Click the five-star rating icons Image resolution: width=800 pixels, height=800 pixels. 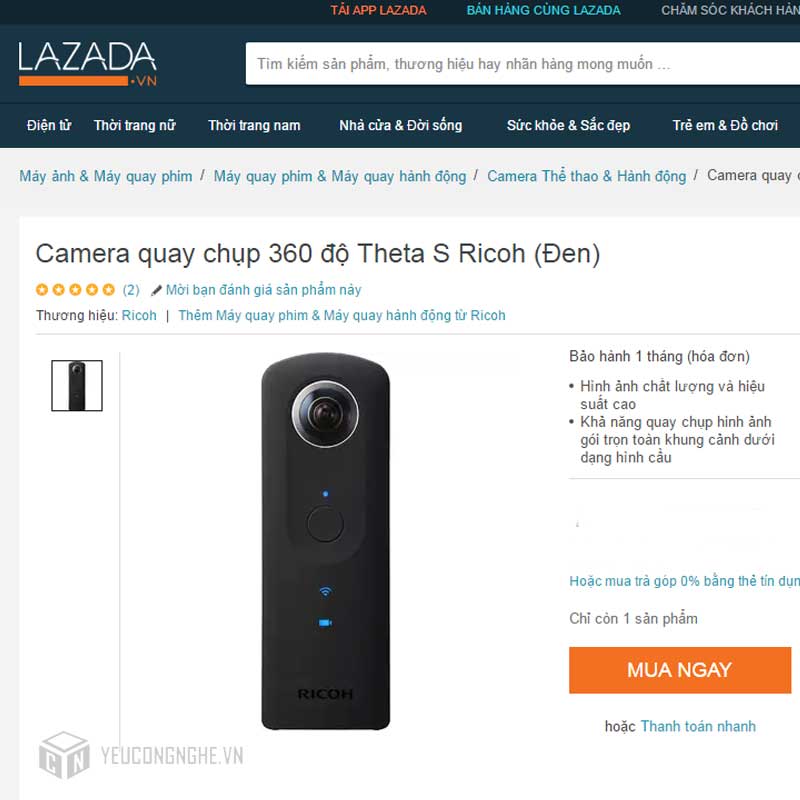(x=76, y=290)
